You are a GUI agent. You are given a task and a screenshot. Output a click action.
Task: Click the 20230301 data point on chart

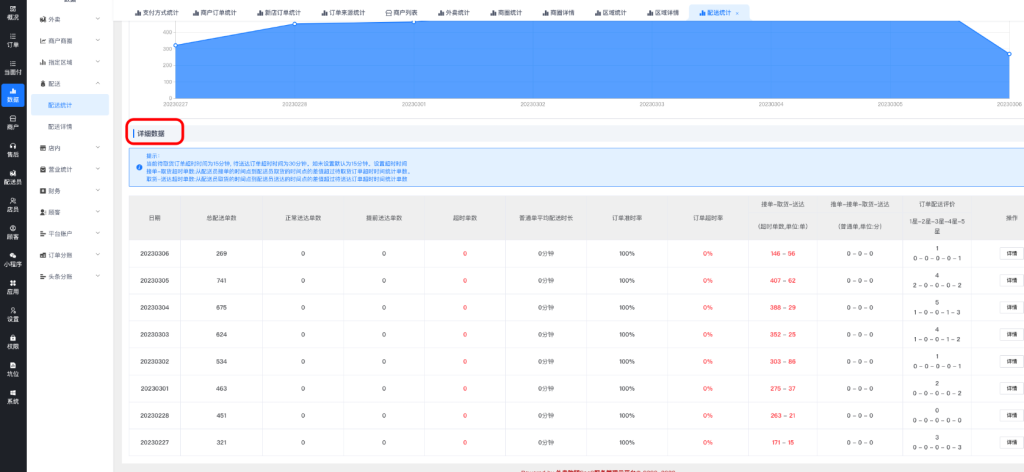(x=414, y=21)
